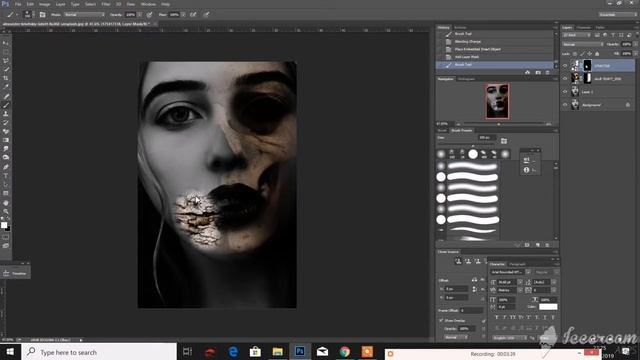Hide the skull layer with white mask
The image size is (640, 360).
[565, 78]
